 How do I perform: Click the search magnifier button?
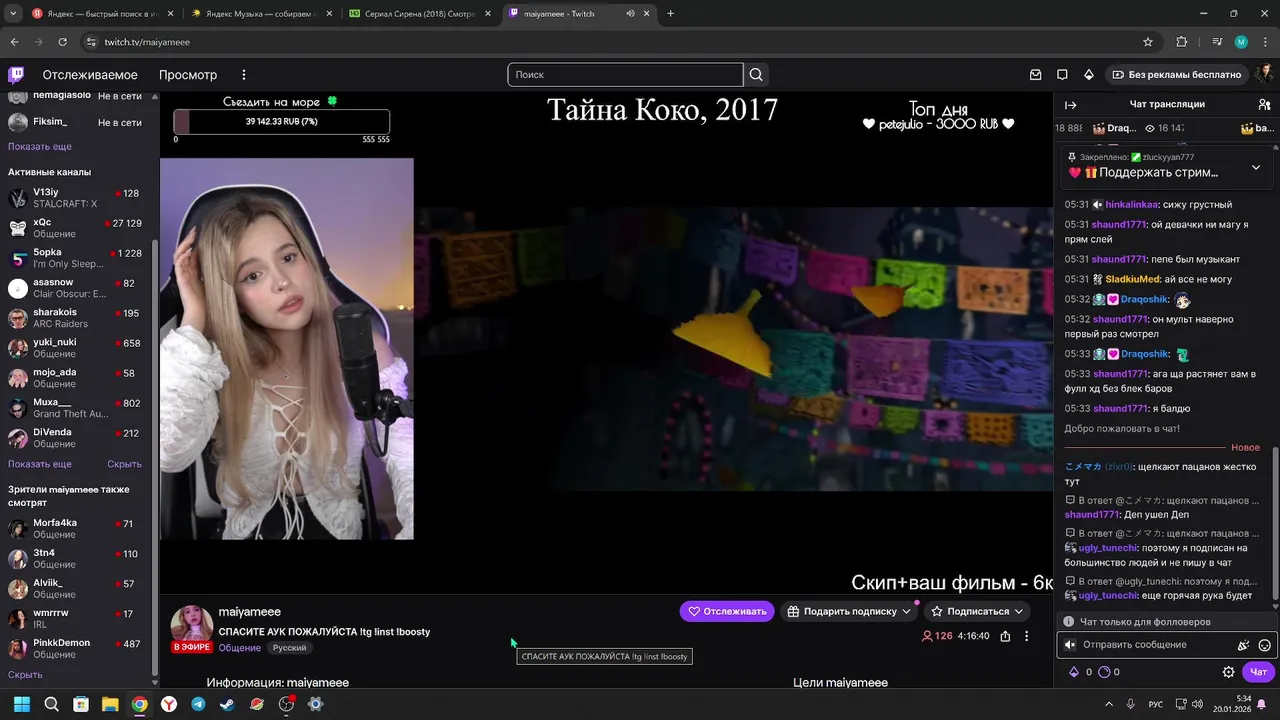(x=756, y=75)
